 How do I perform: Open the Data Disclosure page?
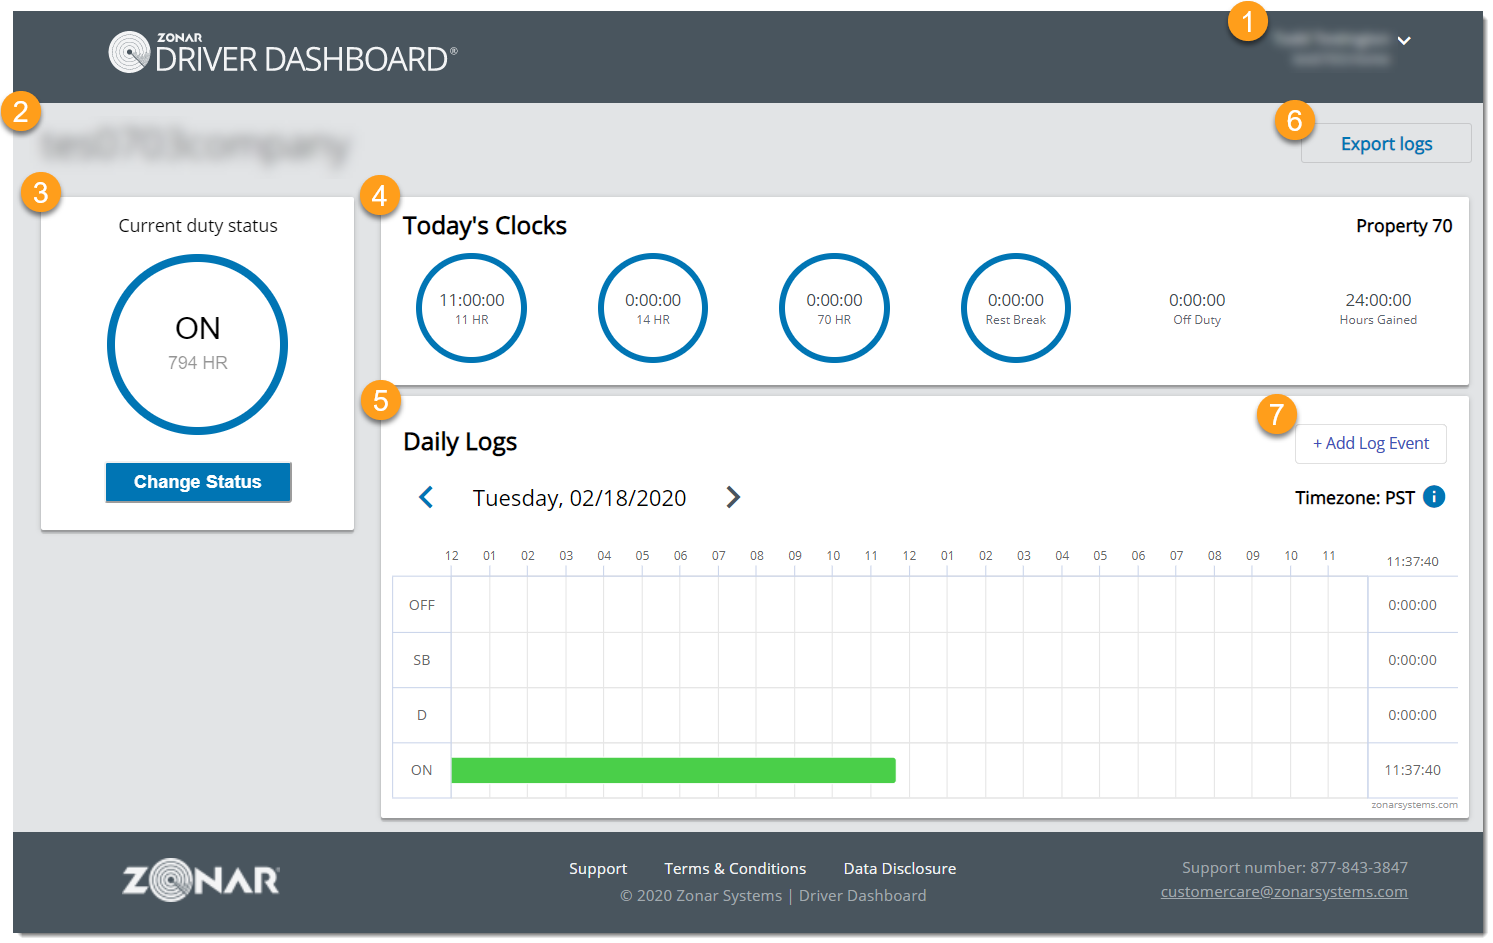point(899,868)
